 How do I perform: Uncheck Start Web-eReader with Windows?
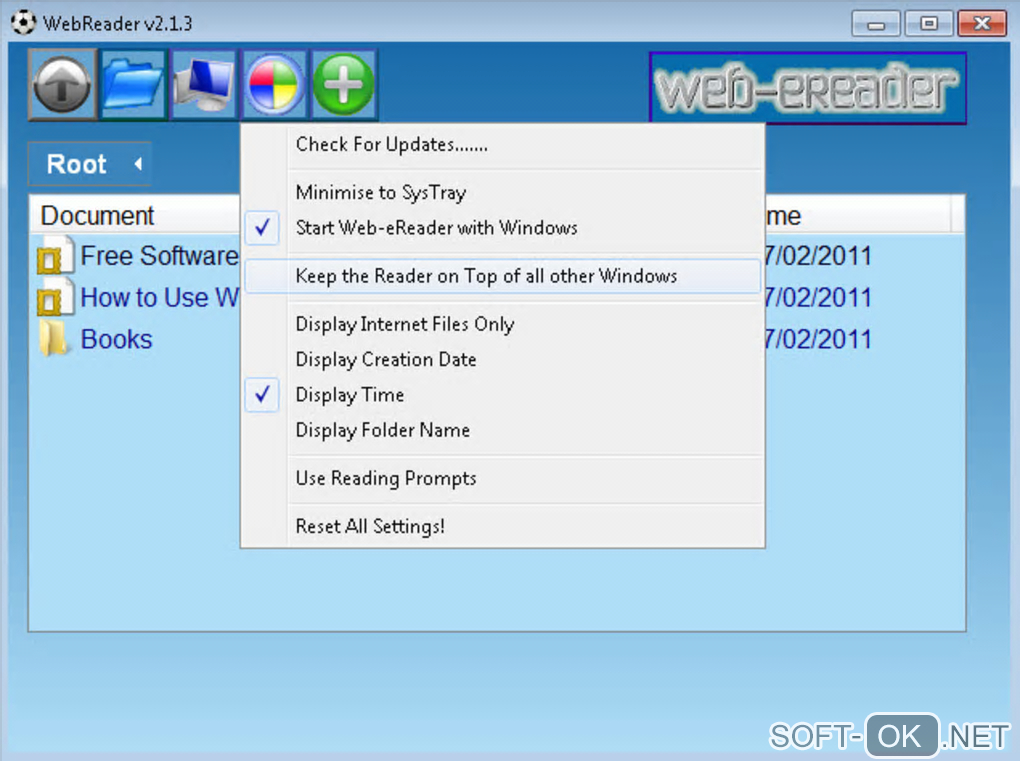[502, 228]
